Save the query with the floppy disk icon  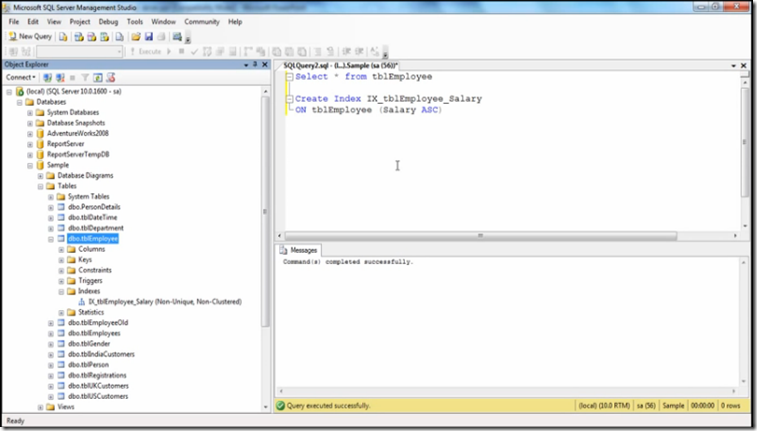[x=149, y=37]
